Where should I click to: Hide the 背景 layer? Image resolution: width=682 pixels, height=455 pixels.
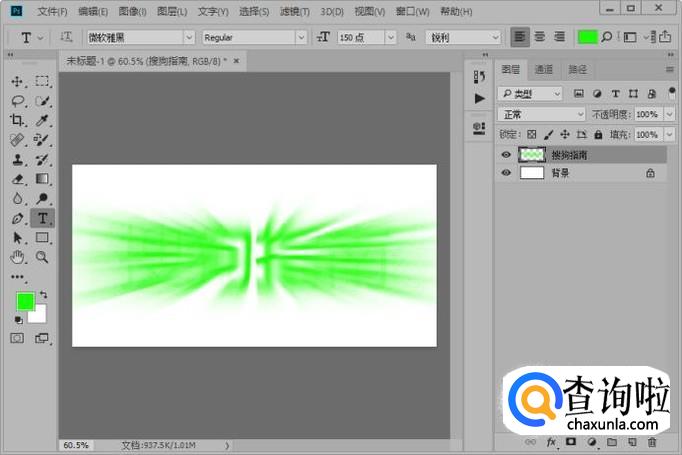[x=506, y=173]
